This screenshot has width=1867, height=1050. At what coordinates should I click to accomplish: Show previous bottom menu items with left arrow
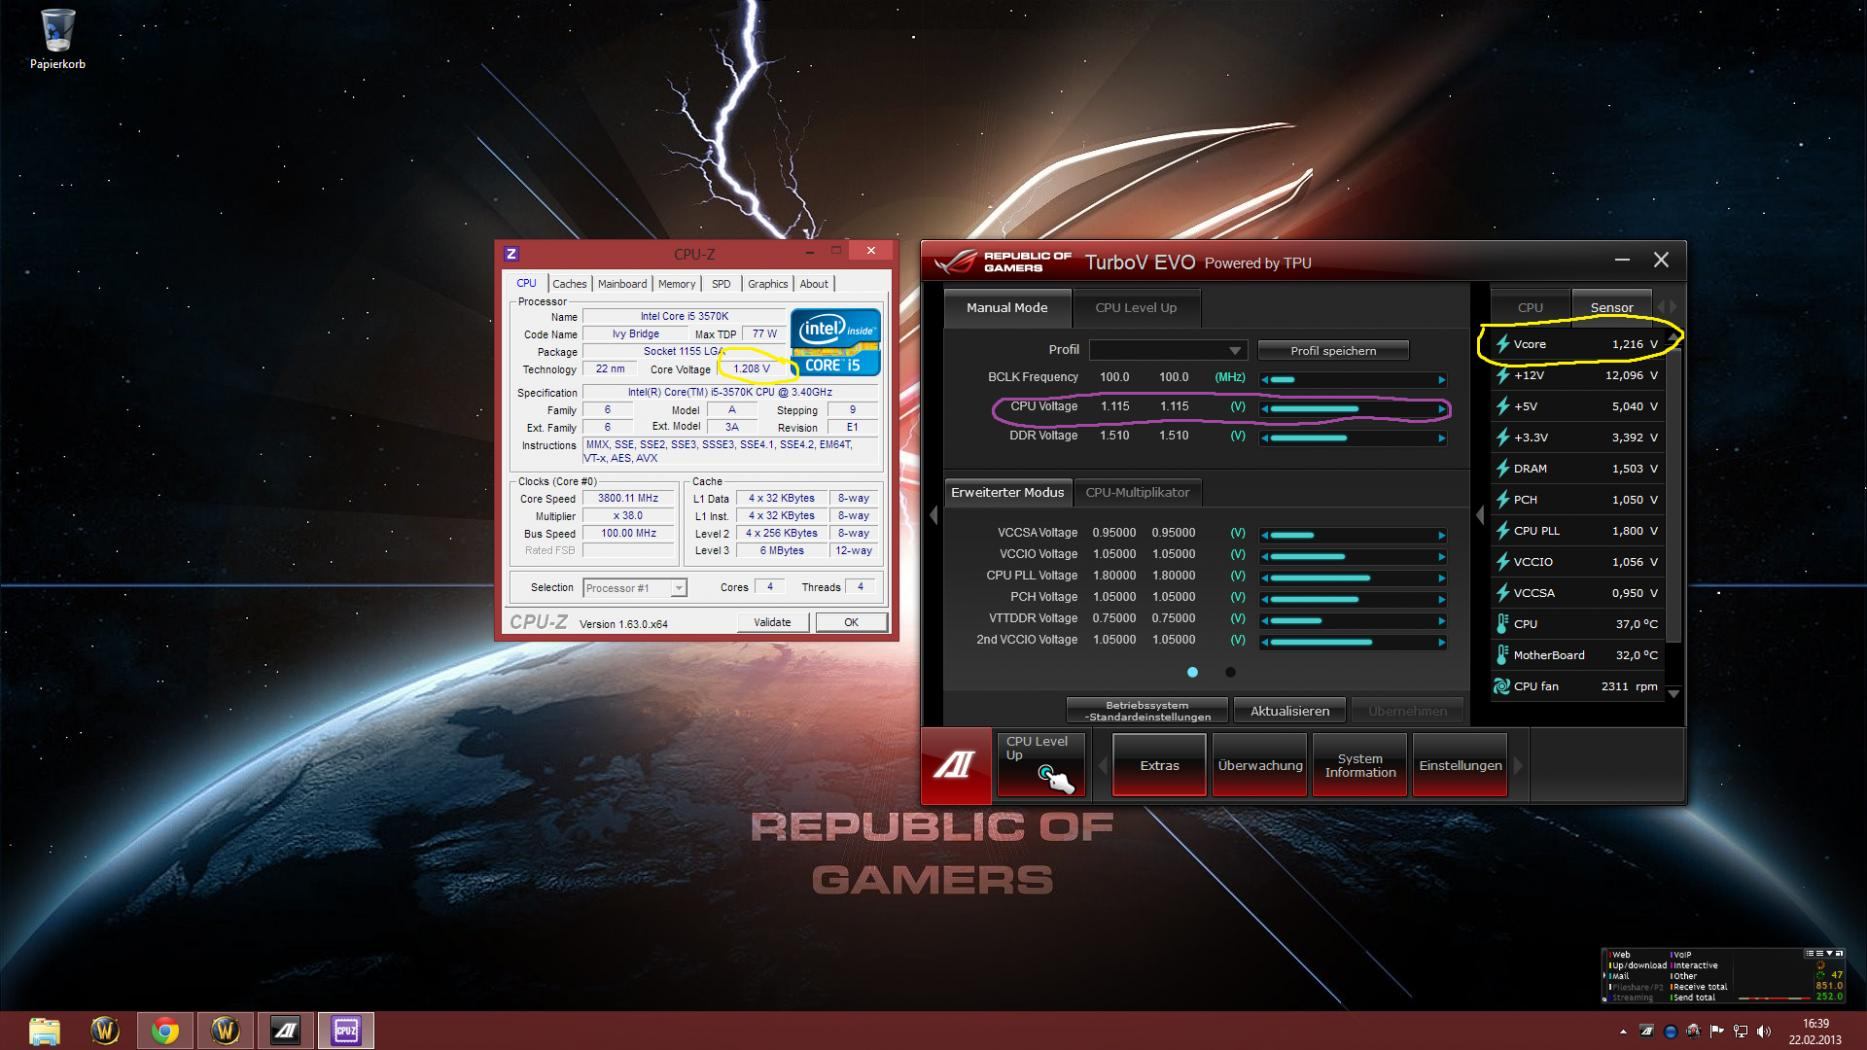(x=1103, y=766)
